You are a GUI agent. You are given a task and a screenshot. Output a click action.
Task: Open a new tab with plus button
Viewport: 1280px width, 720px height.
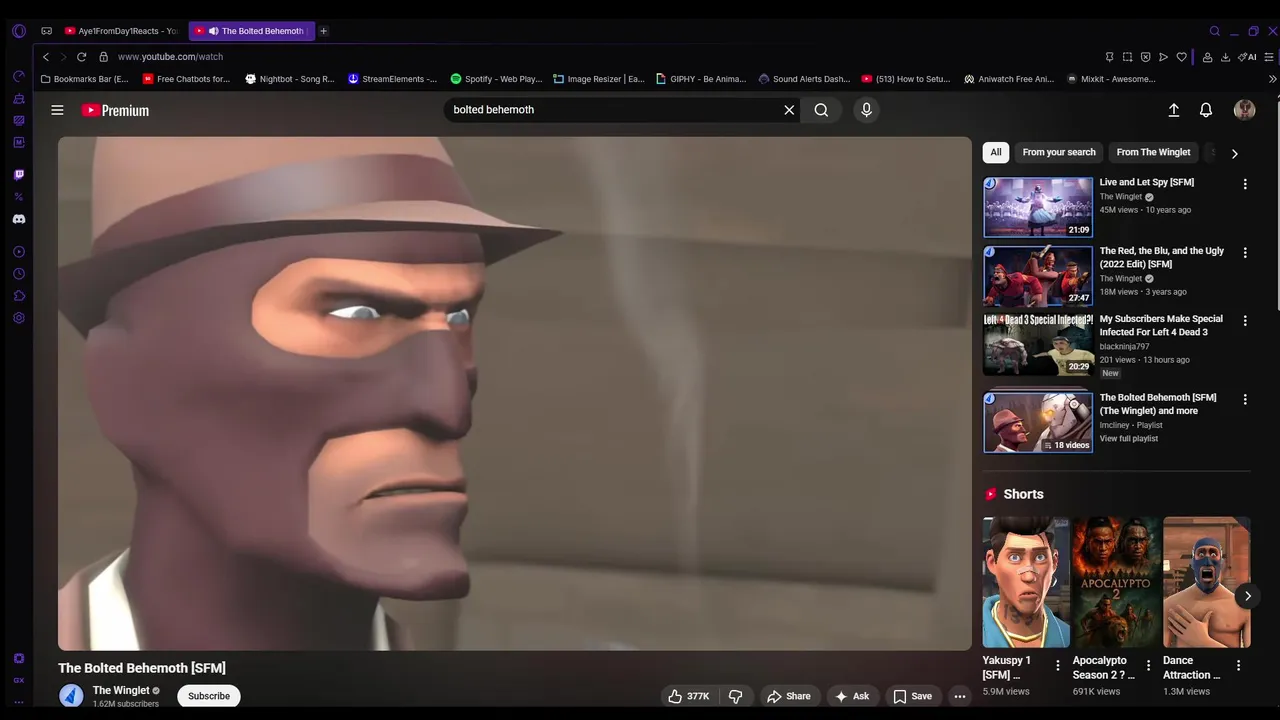point(323,31)
